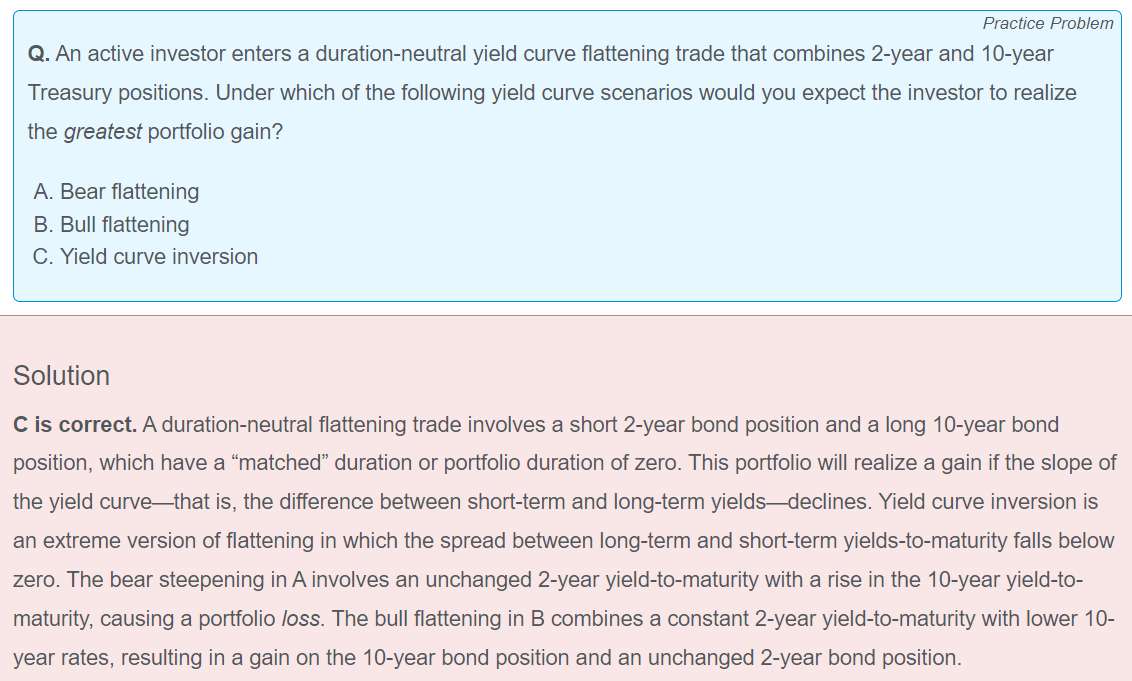The image size is (1132, 681).
Task: Choose answer option B. Bull flattening
Action: tap(111, 224)
